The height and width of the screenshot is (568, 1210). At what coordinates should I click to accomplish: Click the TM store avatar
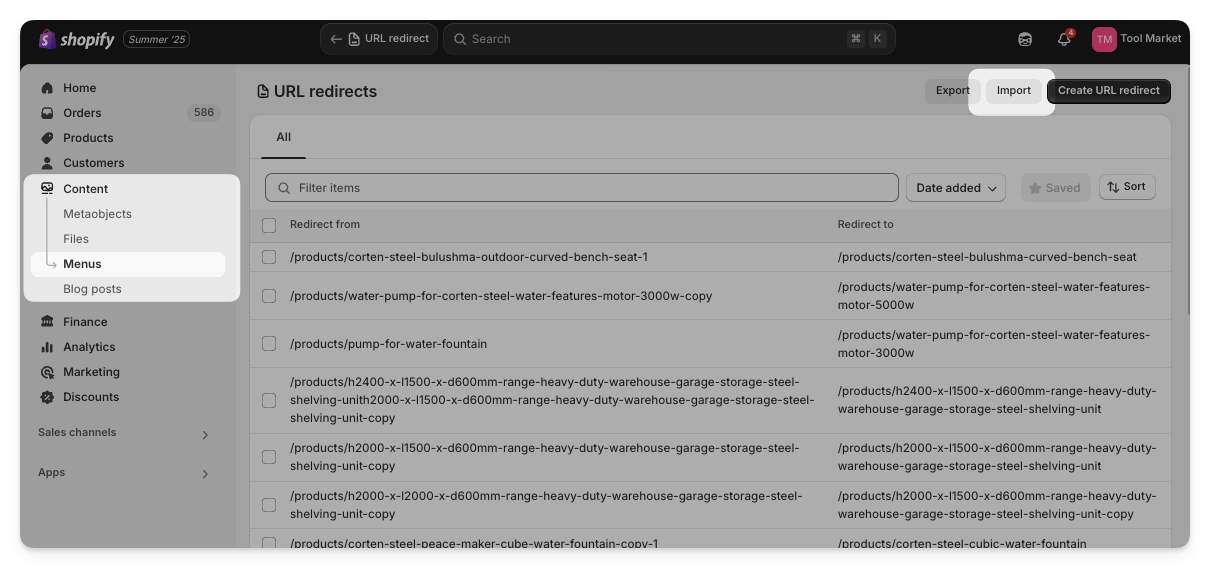[x=1104, y=39]
